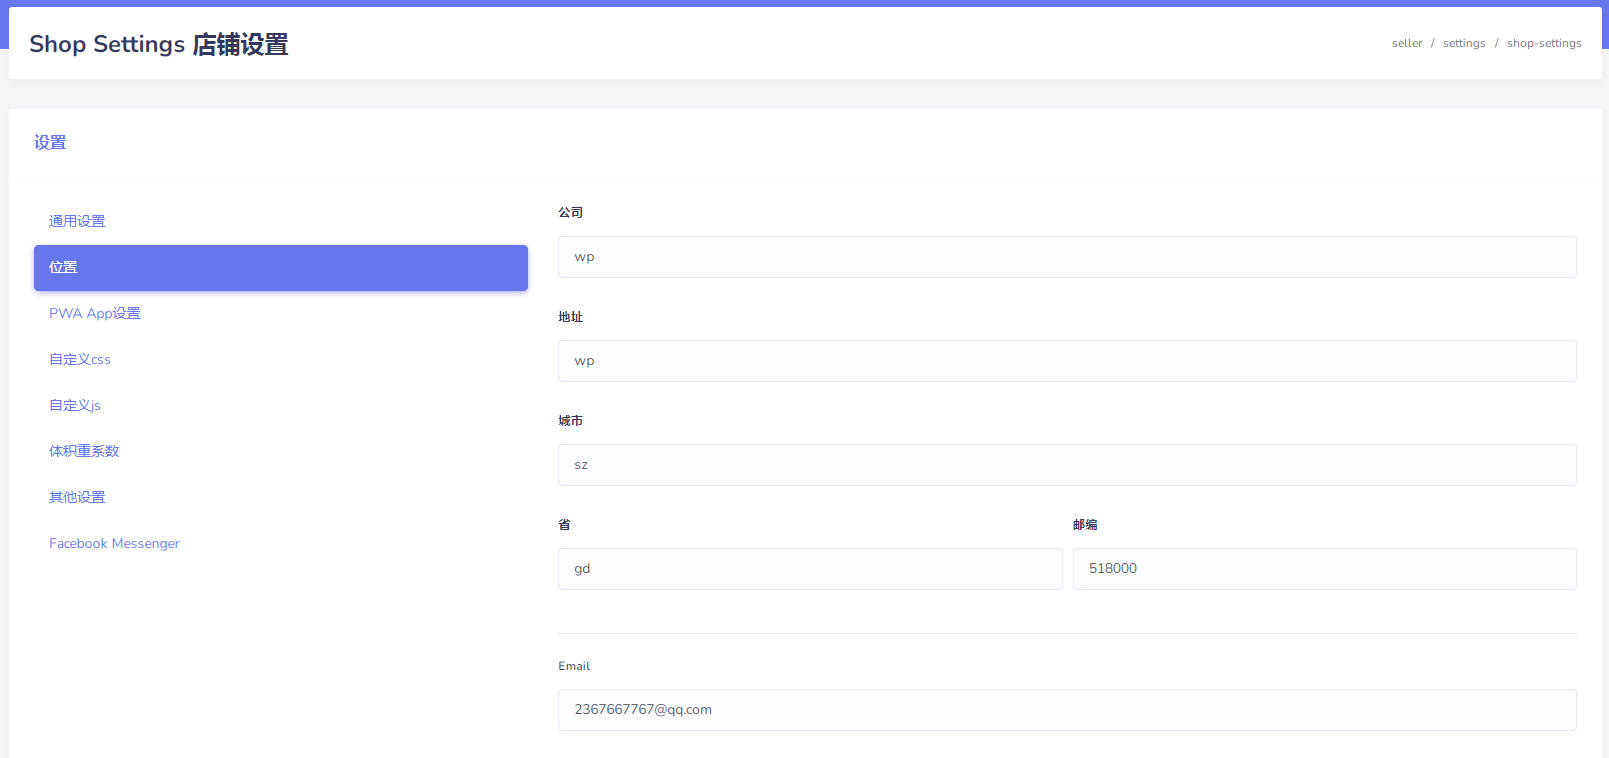Click the Email input field
The image size is (1609, 758).
[1066, 710]
